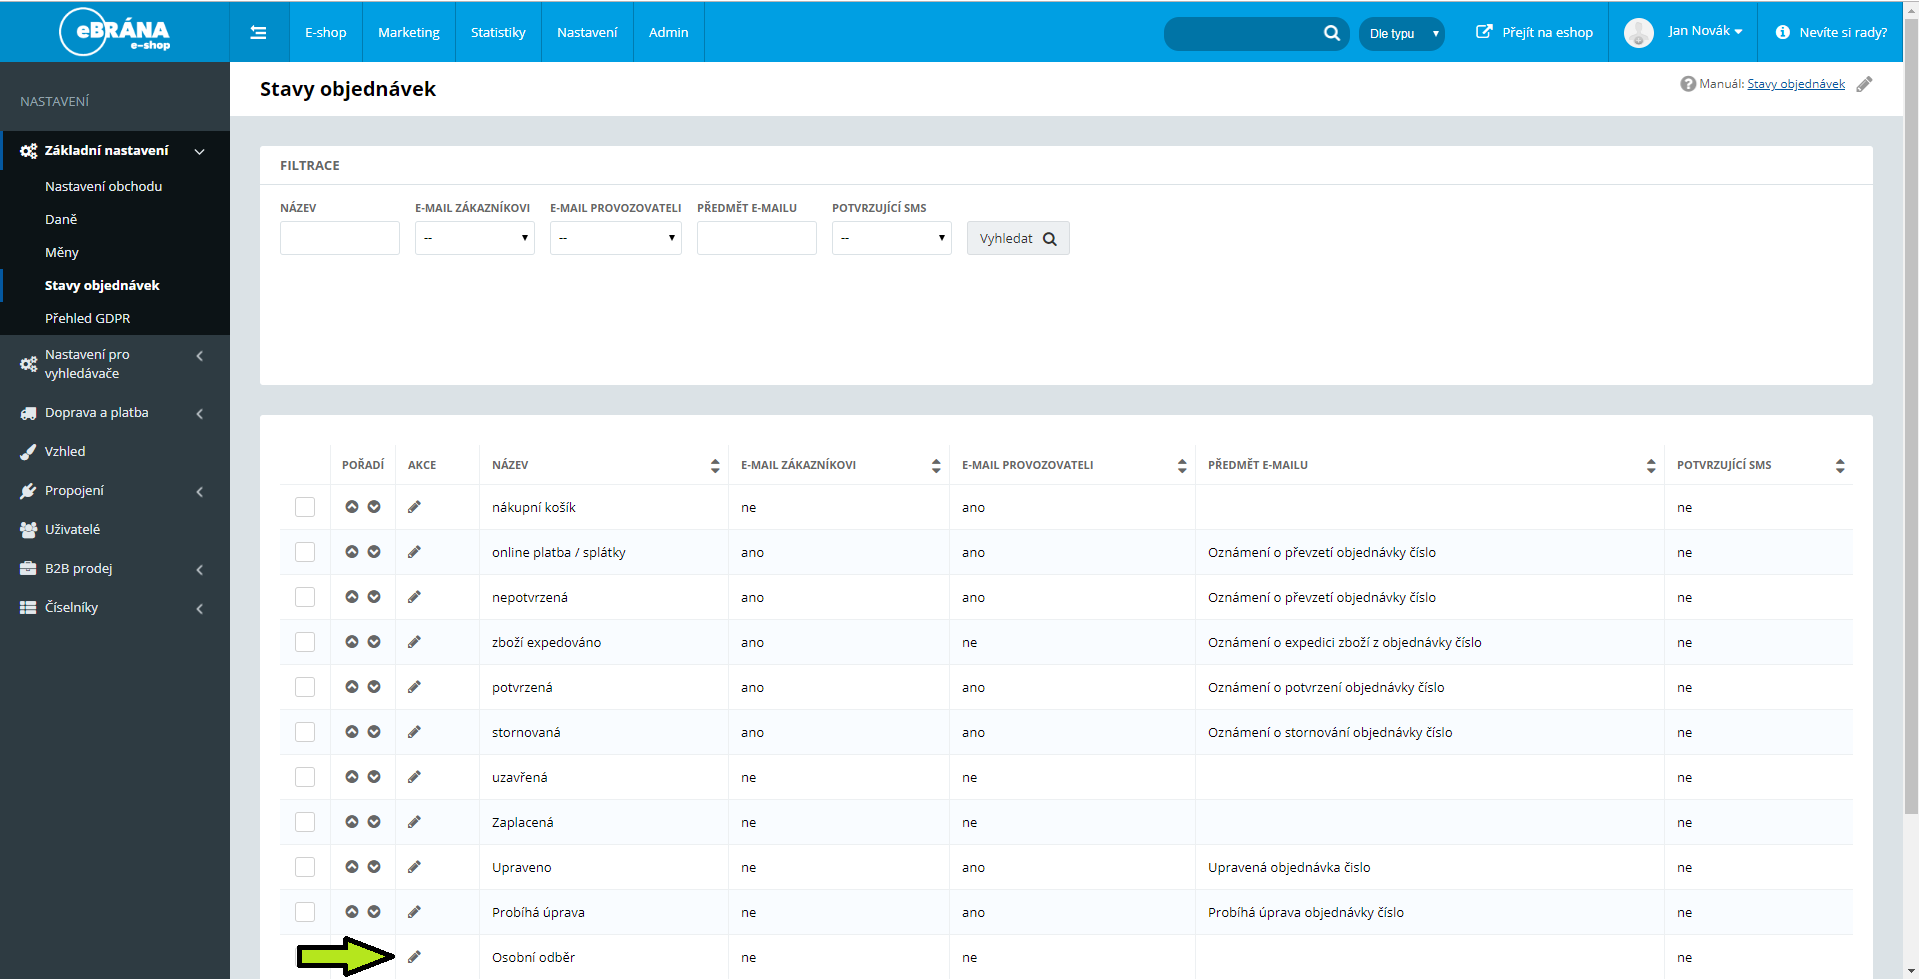The width and height of the screenshot is (1919, 979).
Task: Tick the checkbox for 'nákupní košík'
Action: [x=305, y=507]
